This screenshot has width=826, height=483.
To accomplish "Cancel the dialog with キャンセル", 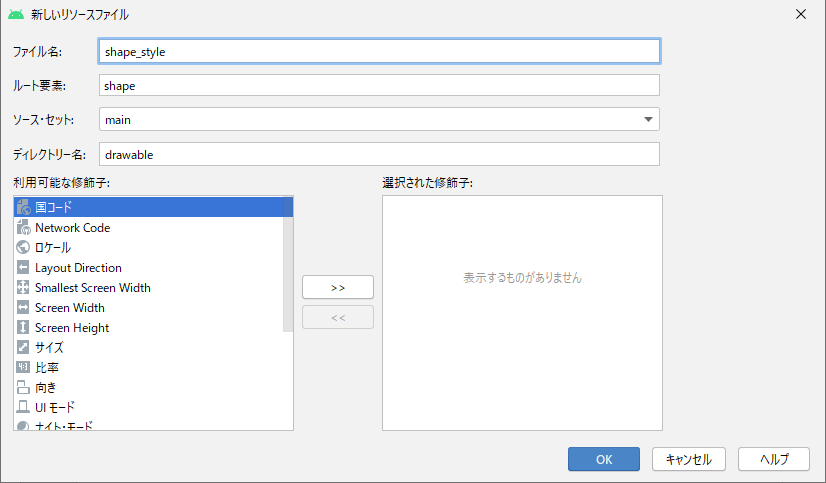I will tap(688, 459).
